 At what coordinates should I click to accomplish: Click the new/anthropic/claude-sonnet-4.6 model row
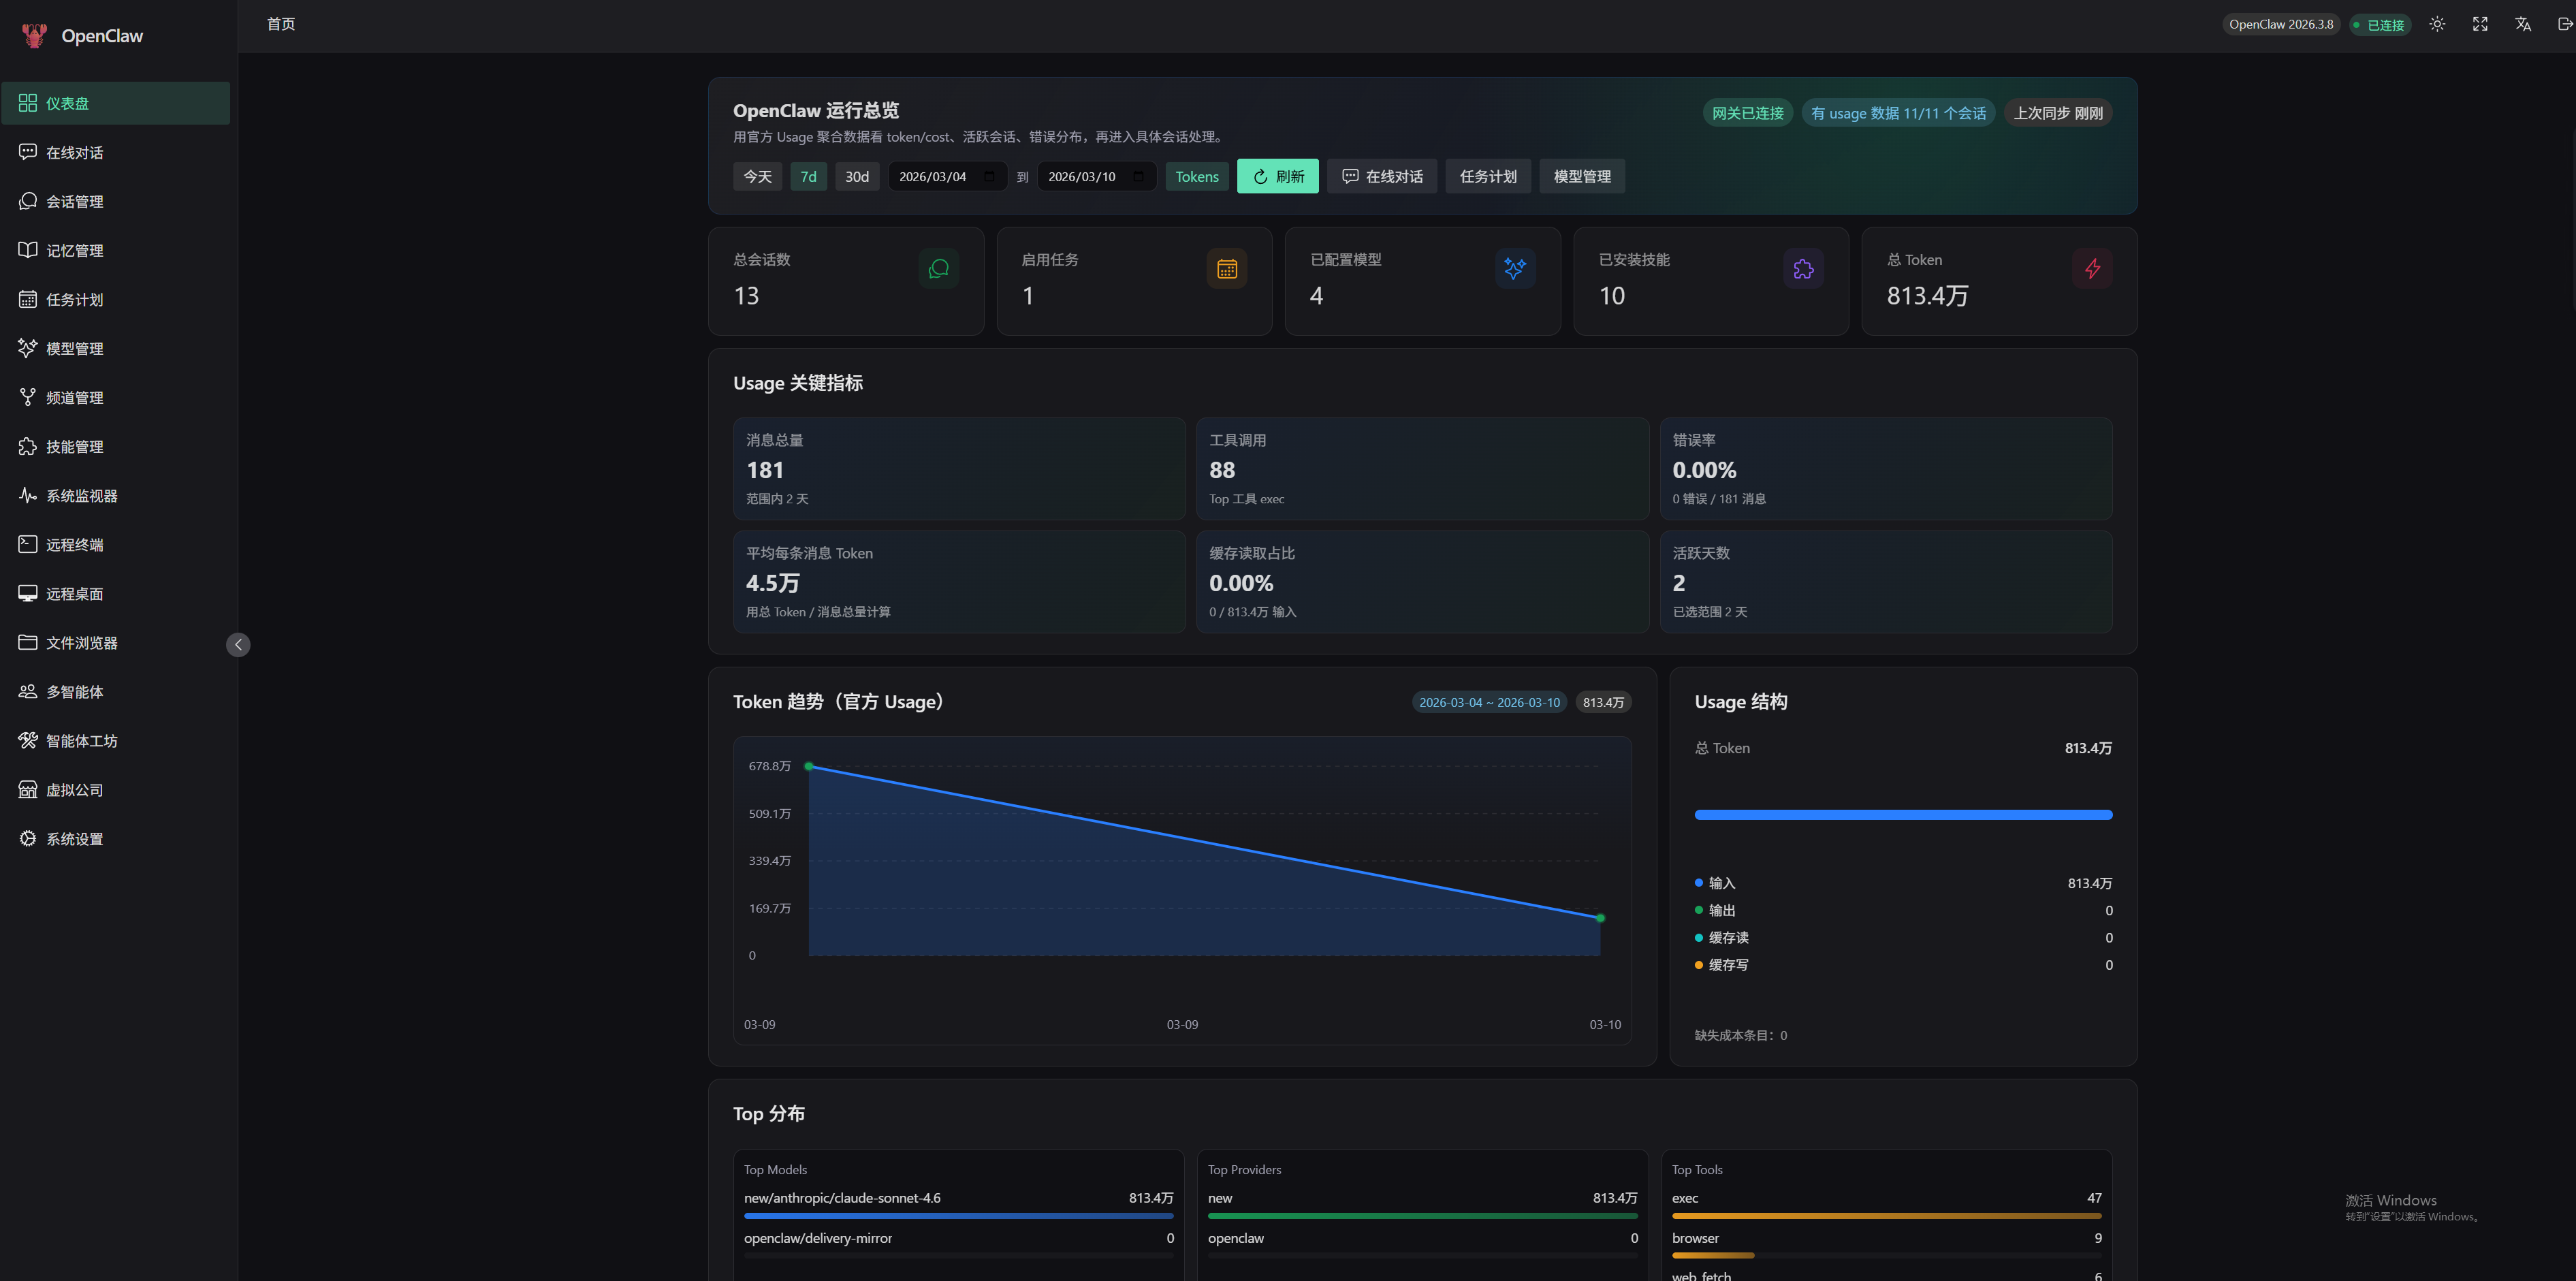958,1204
